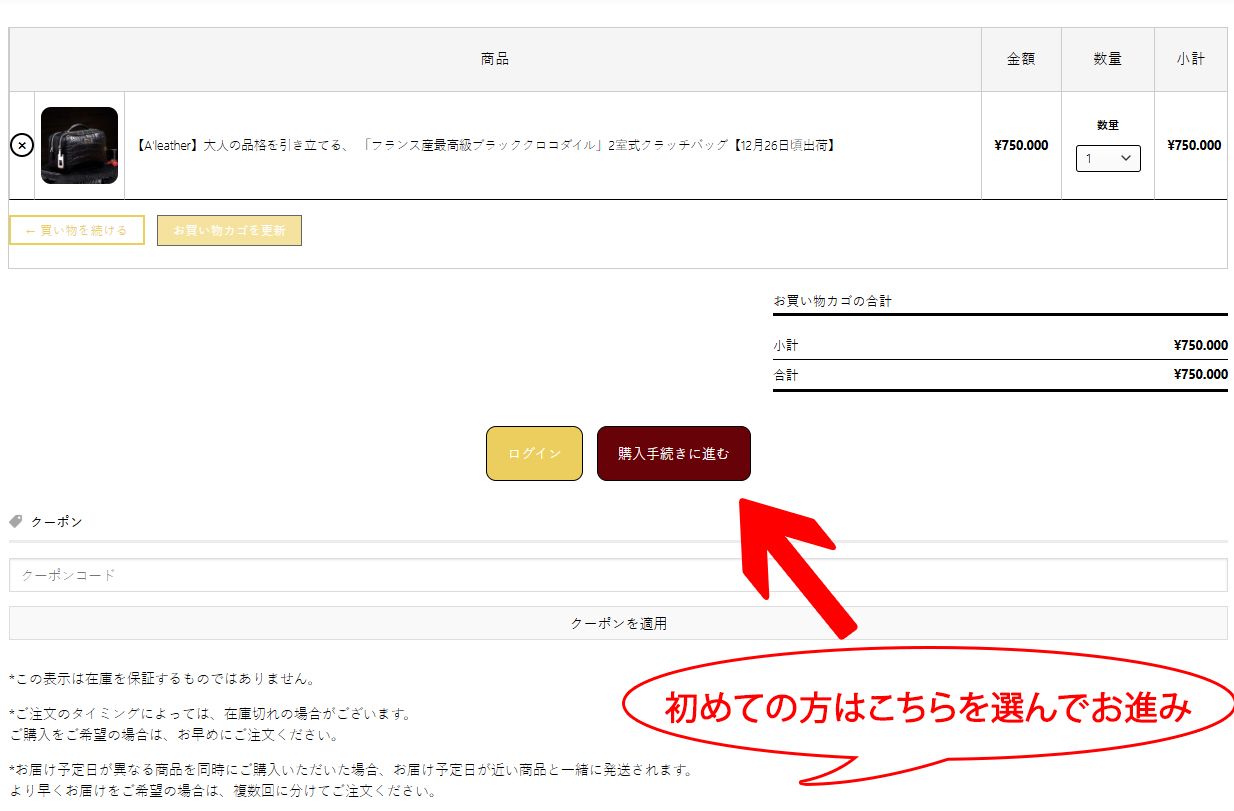
Task: Open the crocodile bag product thumbnail
Action: tap(79, 146)
